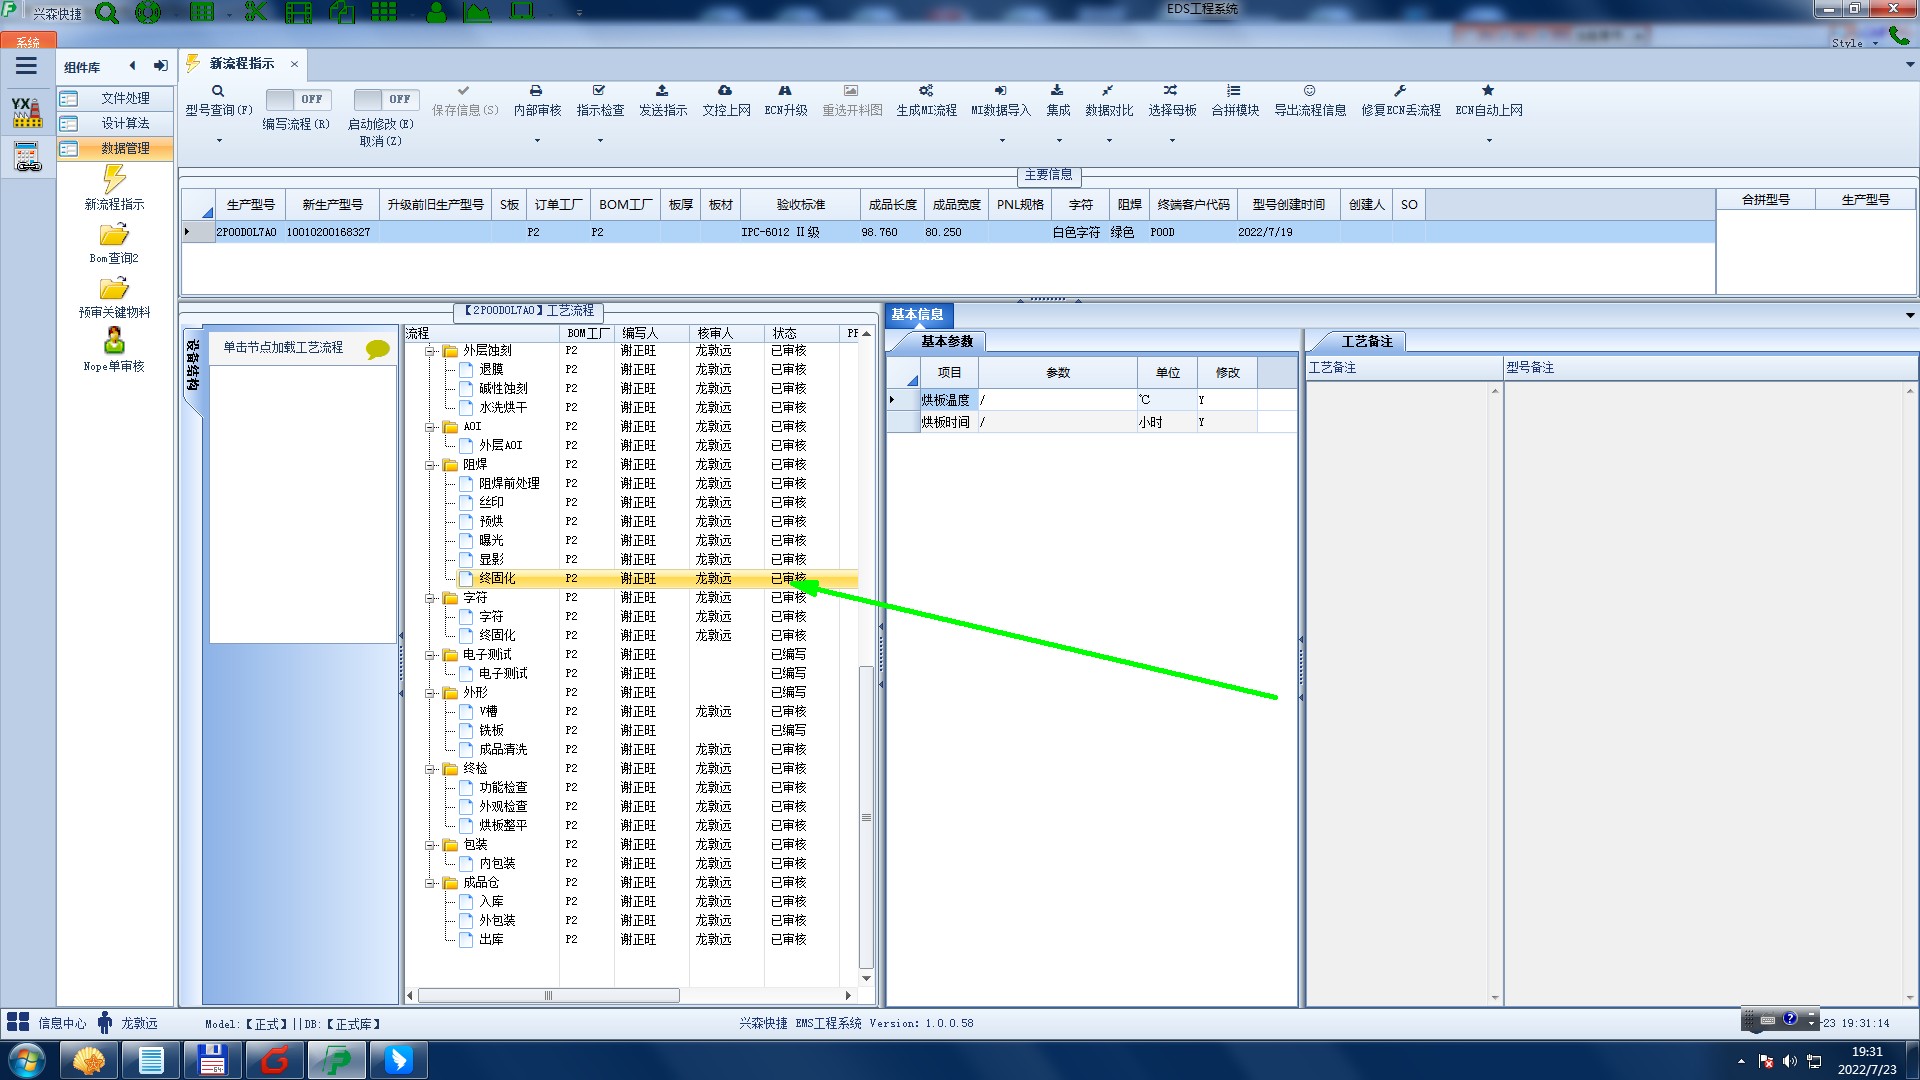Collapse the 成品仓 tree node
Screen dimensions: 1920x1080
pos(430,883)
